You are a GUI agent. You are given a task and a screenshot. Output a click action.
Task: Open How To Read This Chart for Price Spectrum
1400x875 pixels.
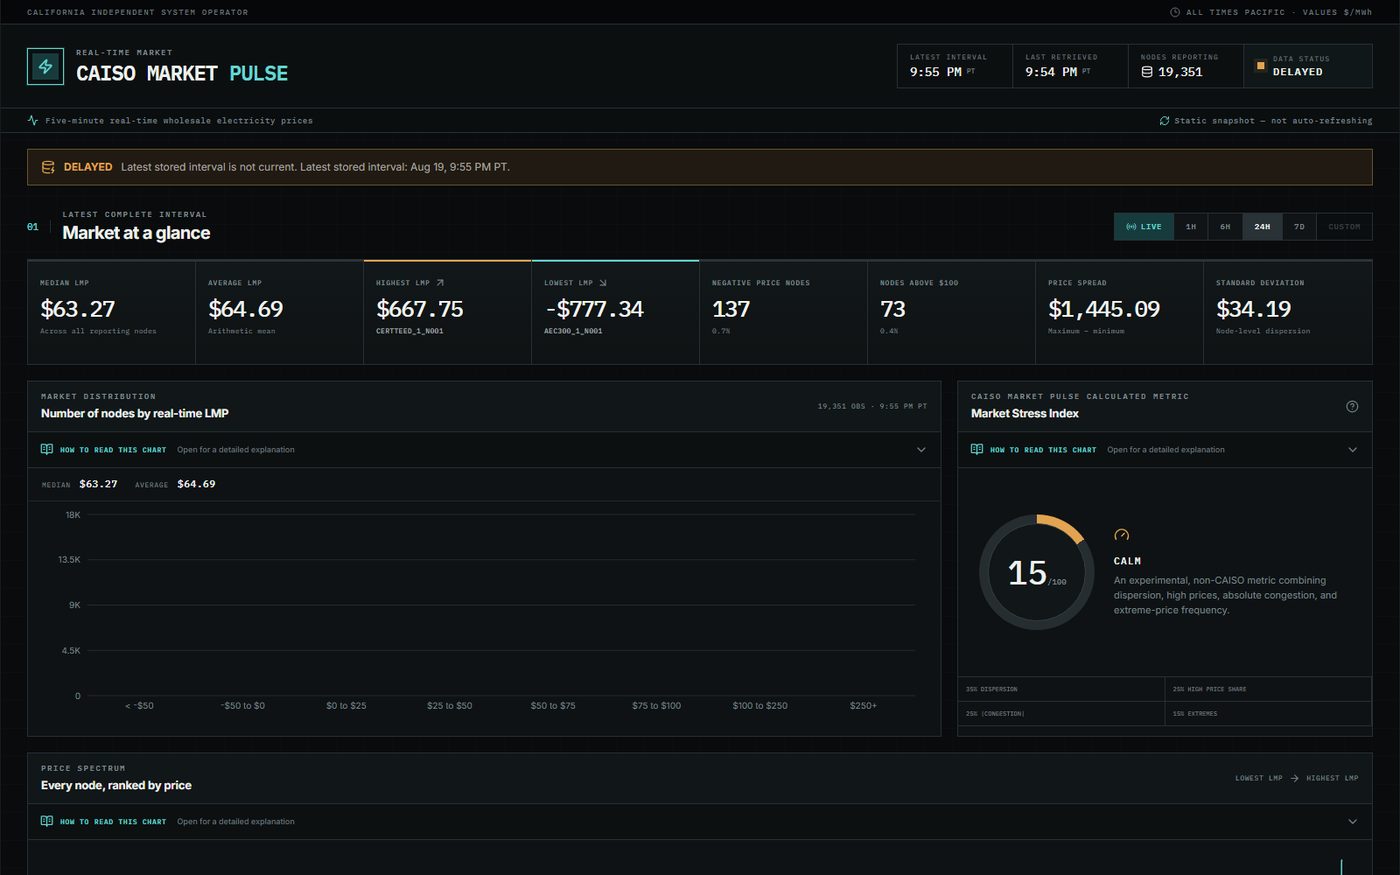[700, 821]
